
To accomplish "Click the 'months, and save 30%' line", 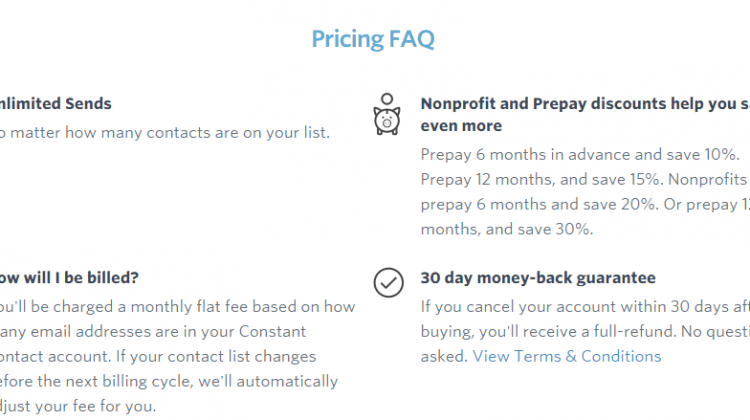I will 507,229.
